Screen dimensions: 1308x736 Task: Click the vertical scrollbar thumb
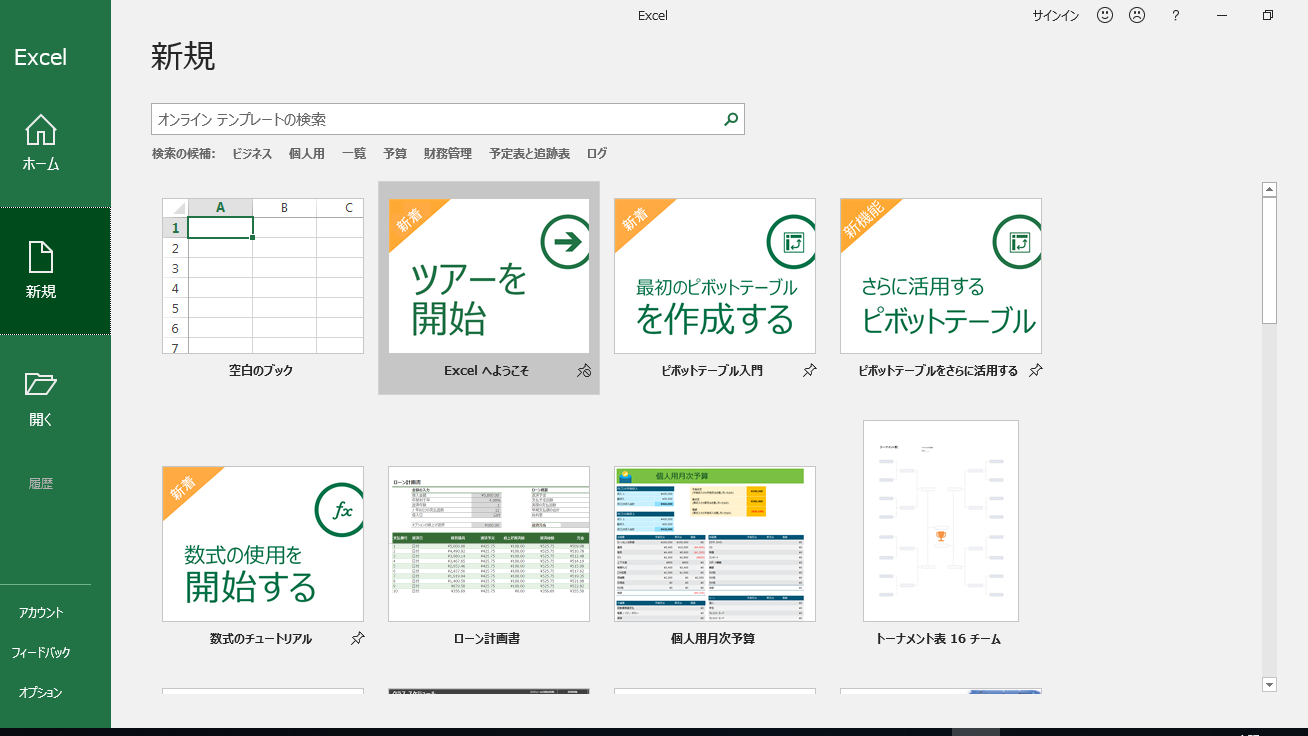click(1270, 260)
